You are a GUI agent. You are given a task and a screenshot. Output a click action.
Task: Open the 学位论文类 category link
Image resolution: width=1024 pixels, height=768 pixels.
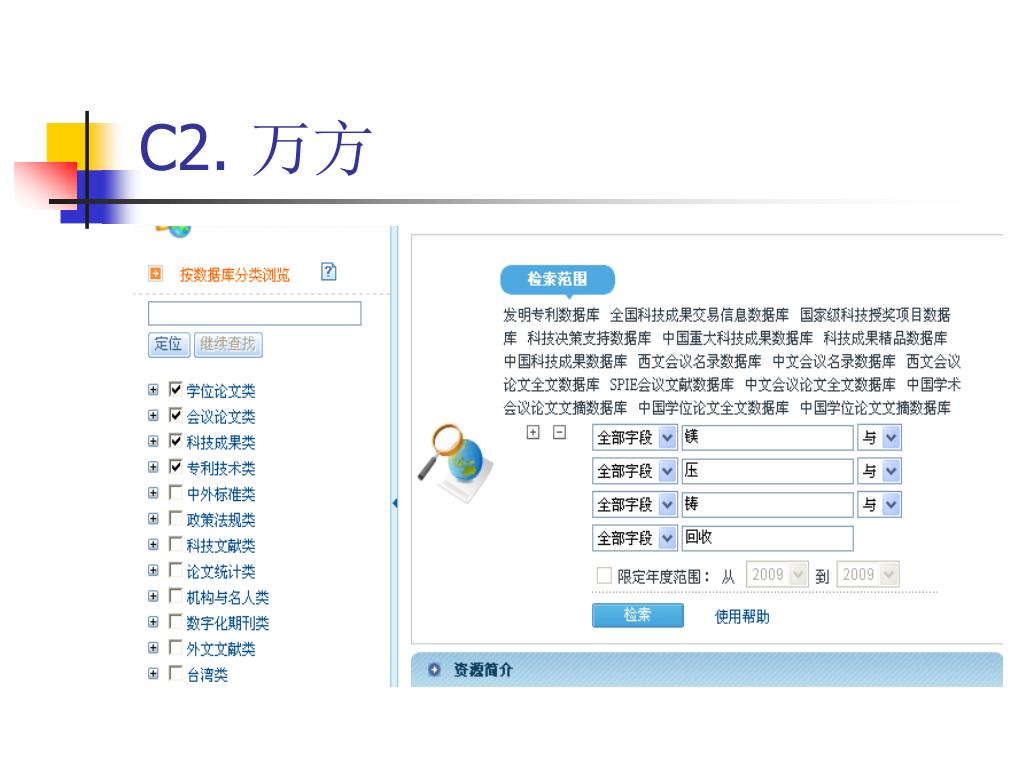click(221, 391)
